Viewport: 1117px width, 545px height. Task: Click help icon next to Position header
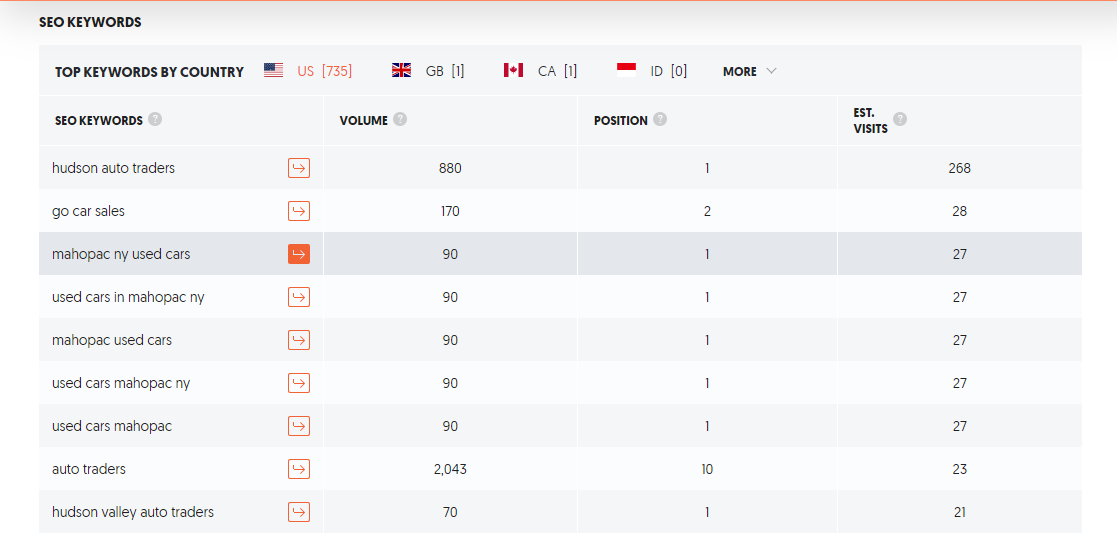click(x=660, y=119)
